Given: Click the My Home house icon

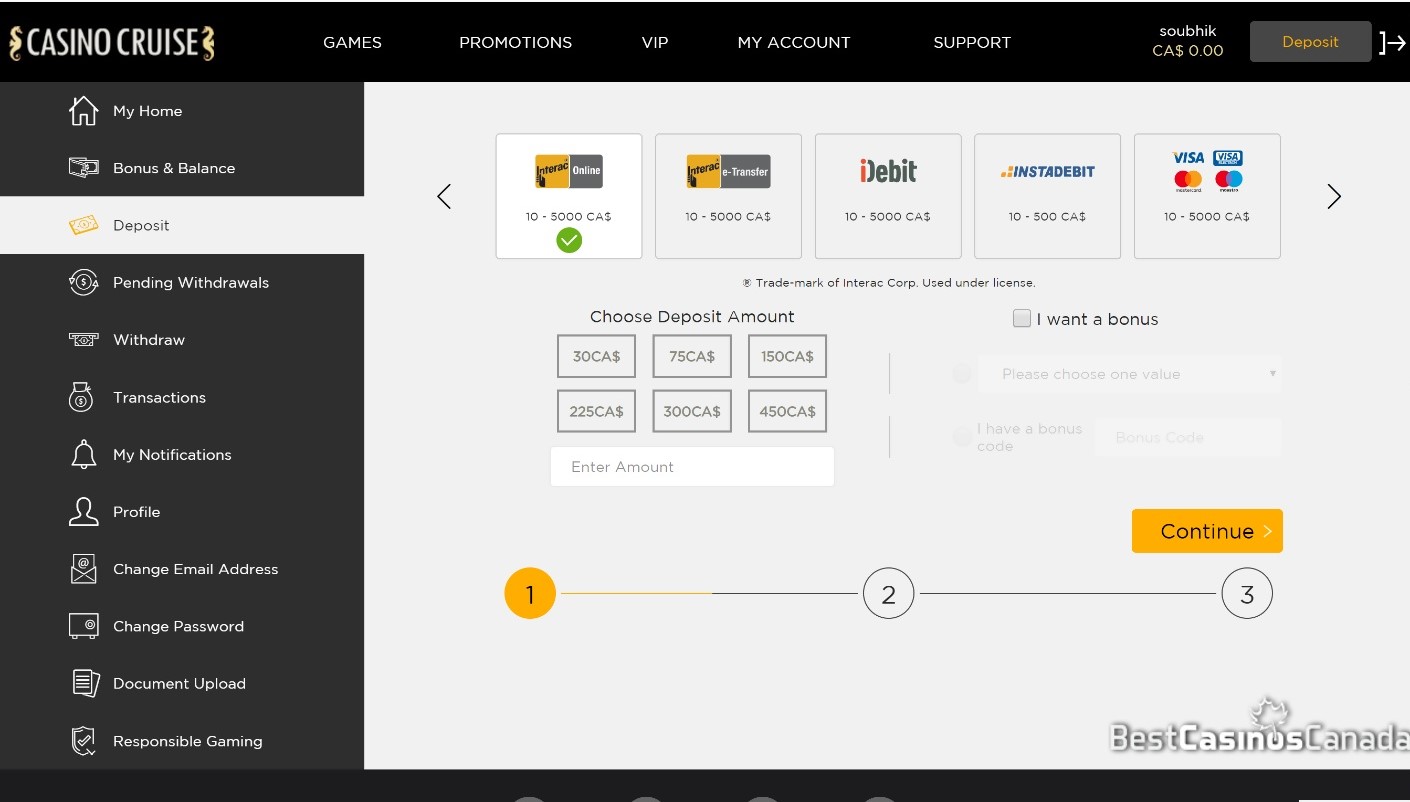Looking at the screenshot, I should click(x=84, y=111).
